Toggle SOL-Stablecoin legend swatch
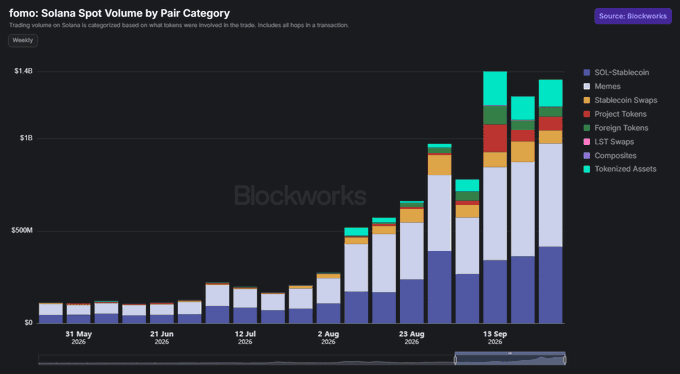The height and width of the screenshot is (374, 680). 587,72
